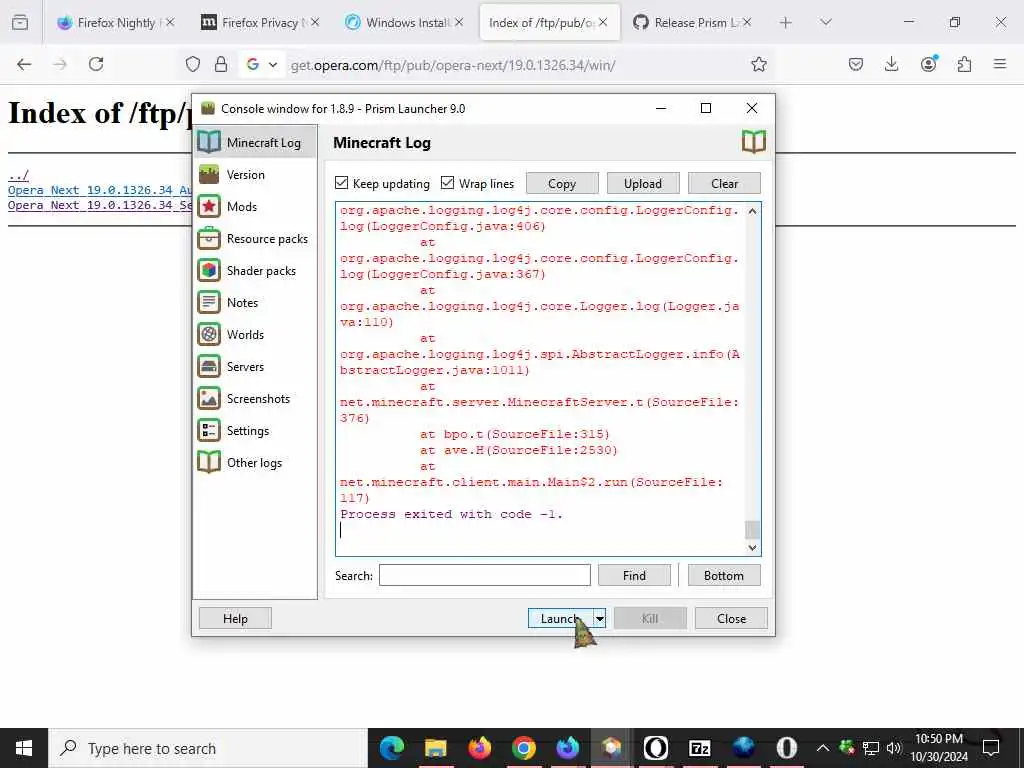Screen dimensions: 1024x768
Task: Click the Version grass block icon
Action: (x=209, y=174)
